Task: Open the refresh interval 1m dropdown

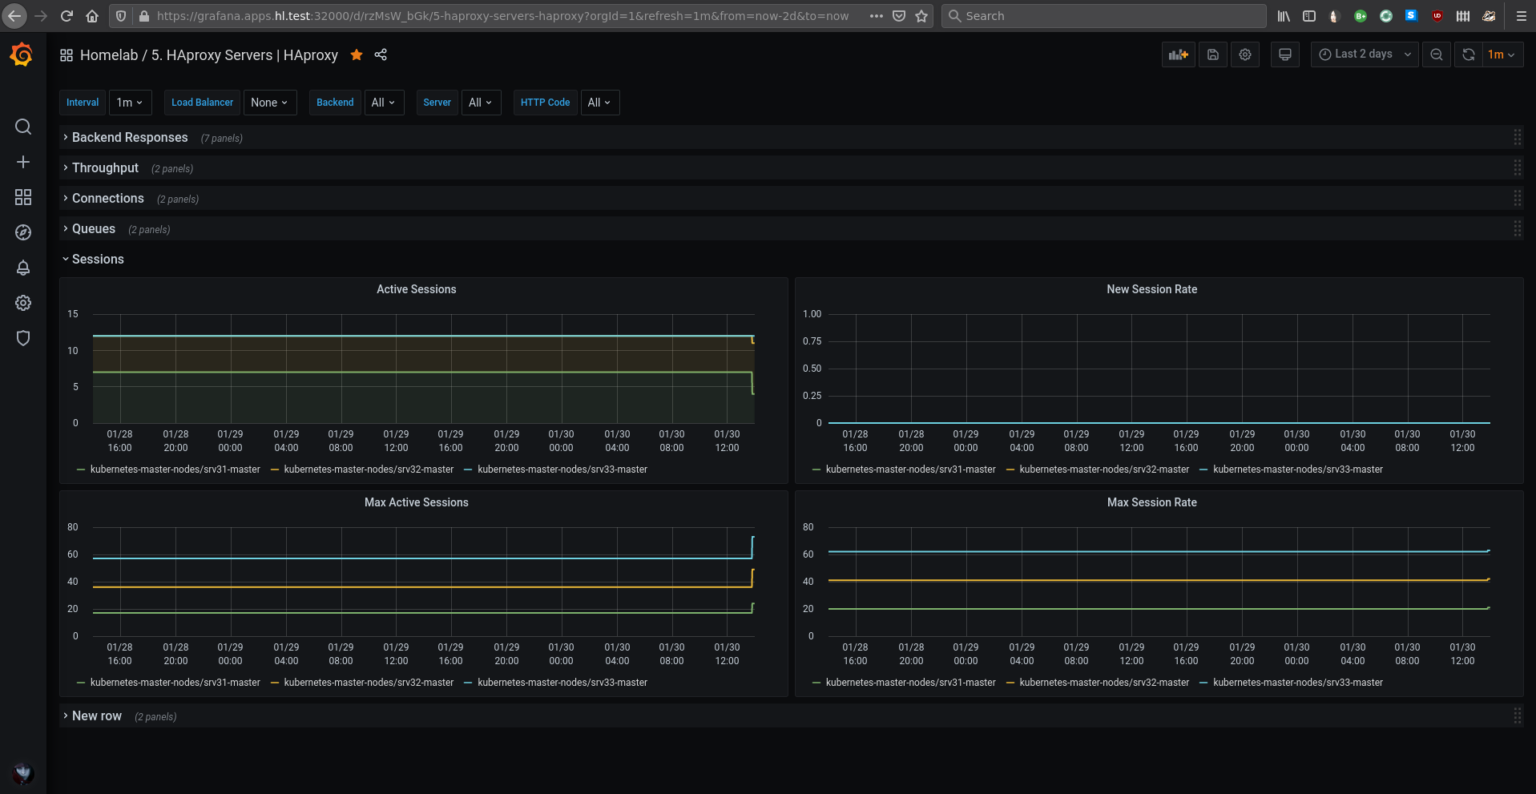Action: click(x=1500, y=54)
